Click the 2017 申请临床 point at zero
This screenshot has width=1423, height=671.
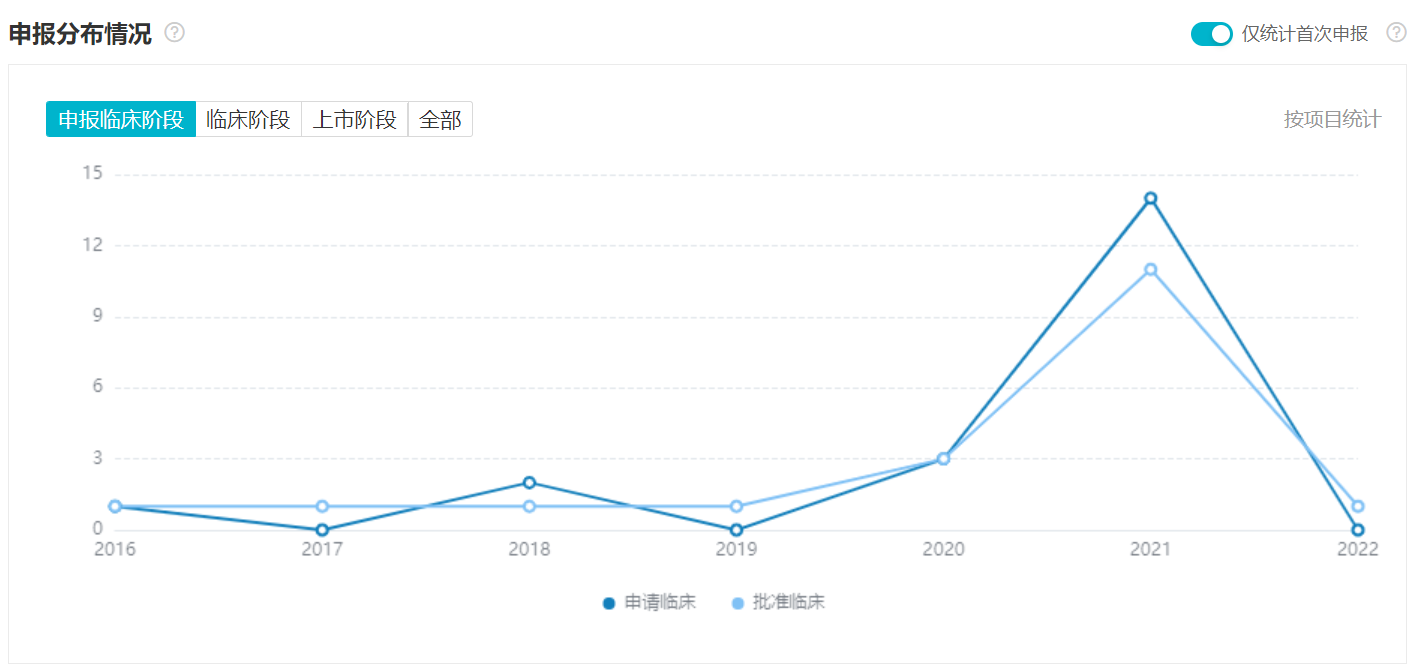[322, 530]
